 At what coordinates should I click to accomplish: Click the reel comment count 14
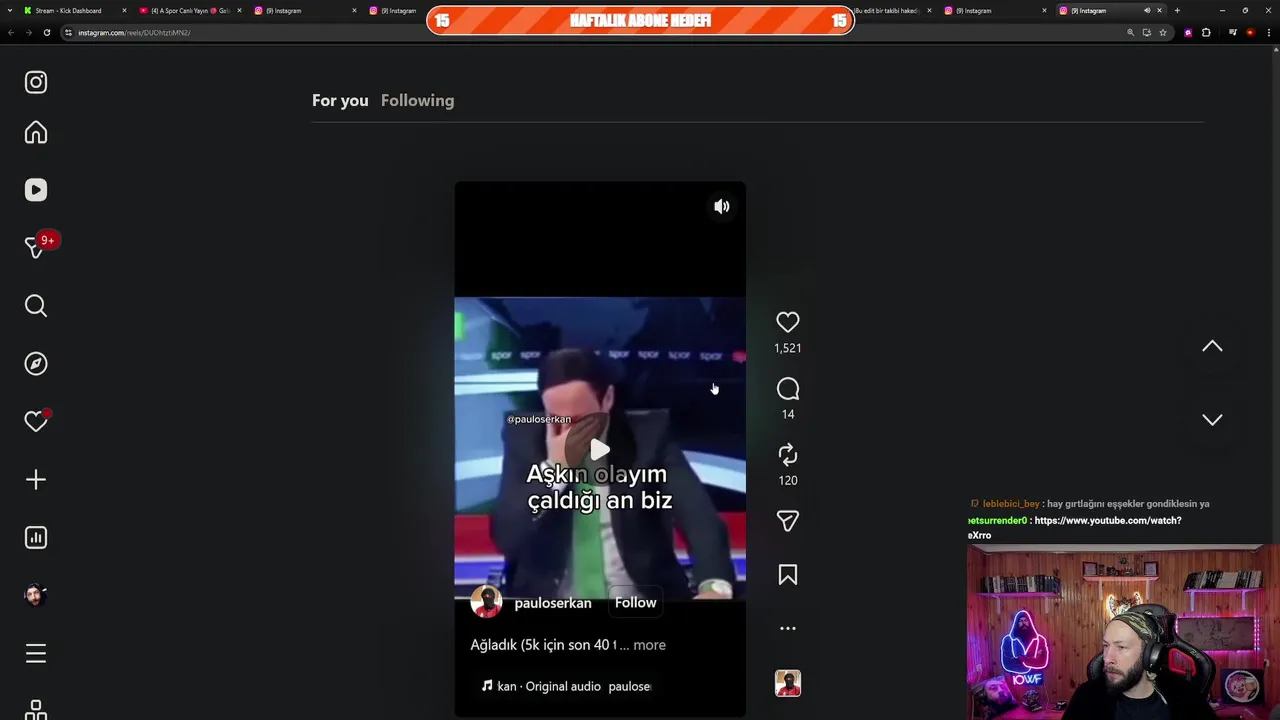pos(788,414)
